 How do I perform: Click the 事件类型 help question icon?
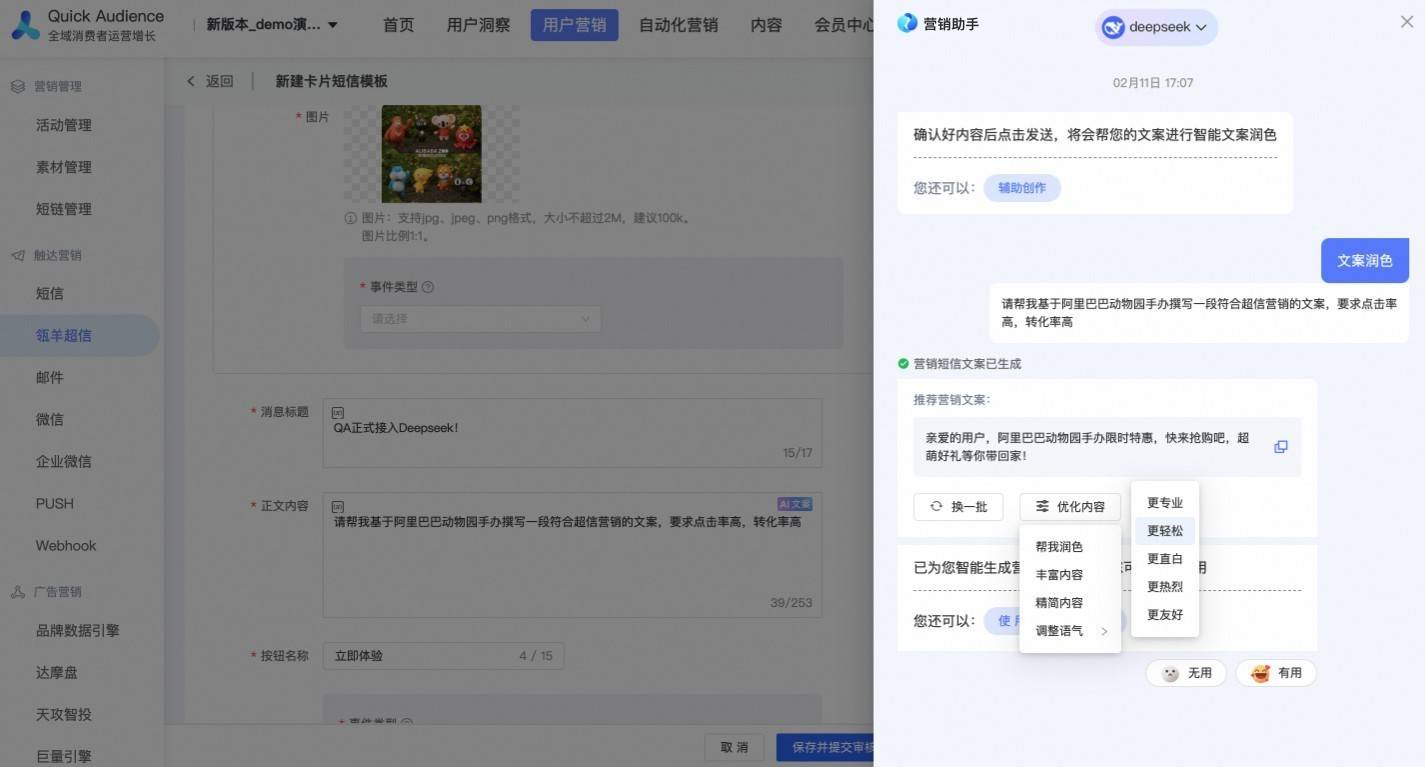coord(428,287)
